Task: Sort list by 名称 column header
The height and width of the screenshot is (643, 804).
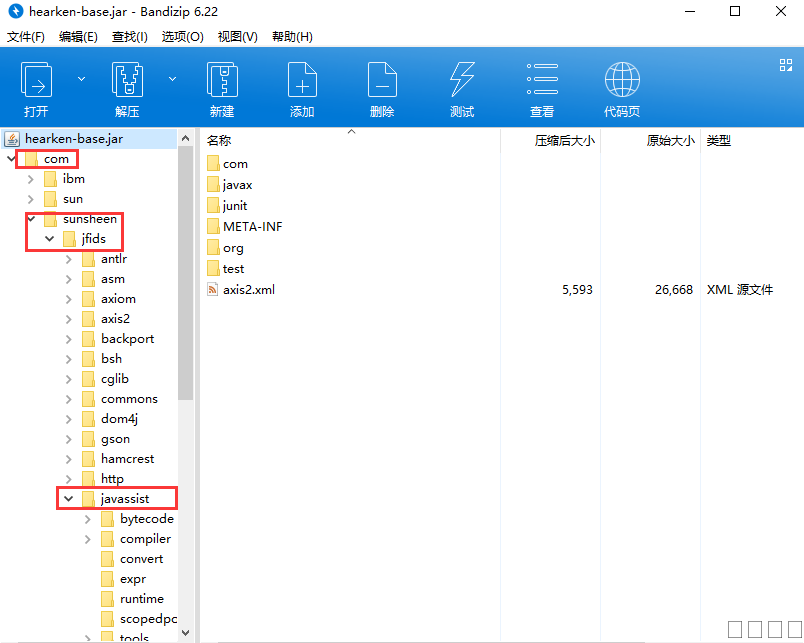Action: pos(219,141)
